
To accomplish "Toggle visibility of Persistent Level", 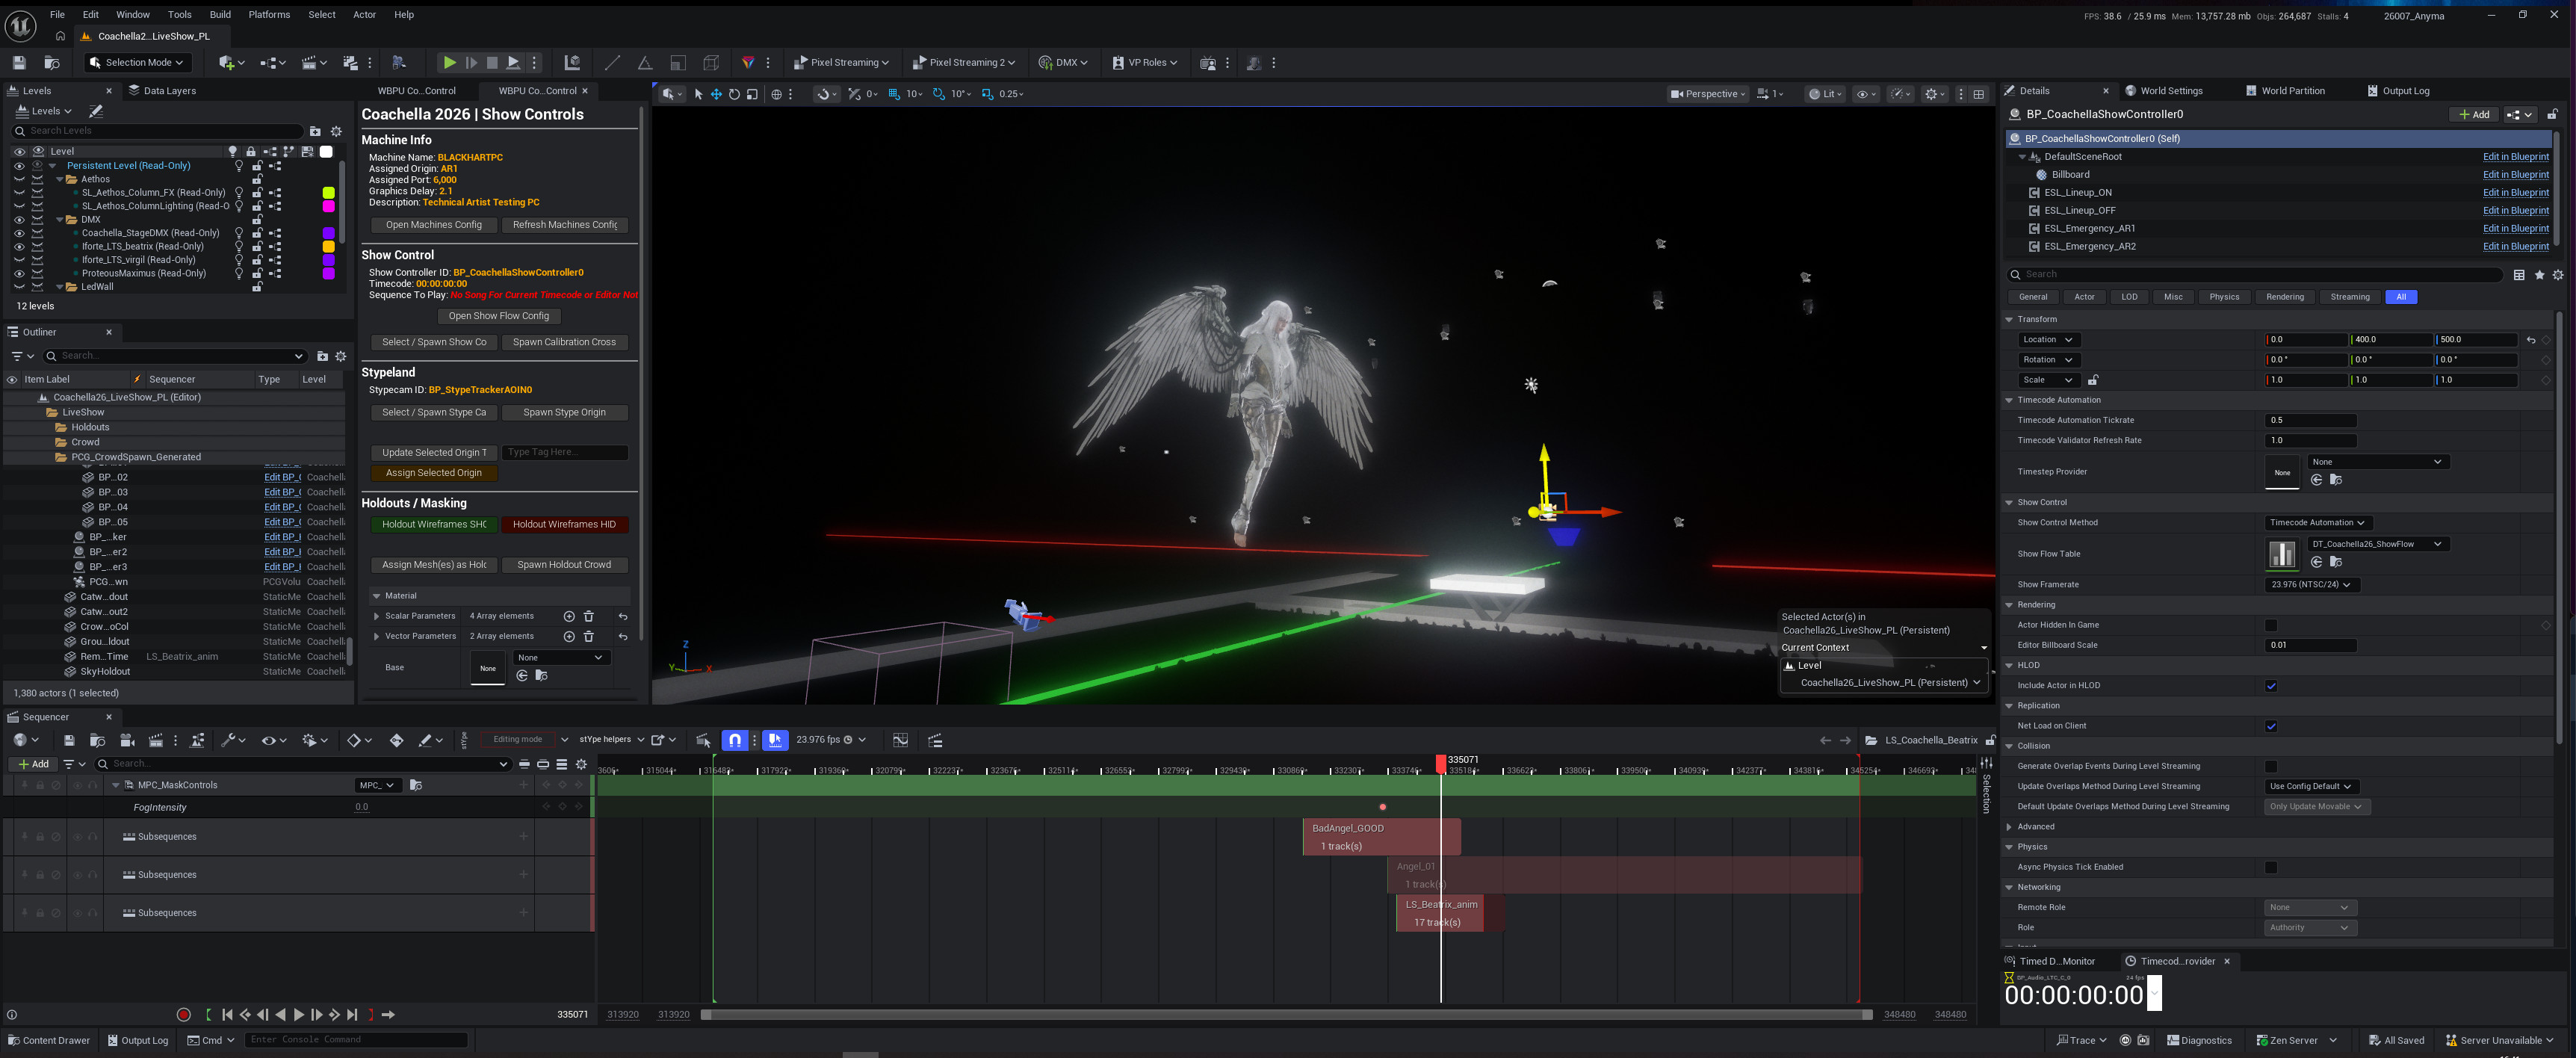I will (19, 166).
